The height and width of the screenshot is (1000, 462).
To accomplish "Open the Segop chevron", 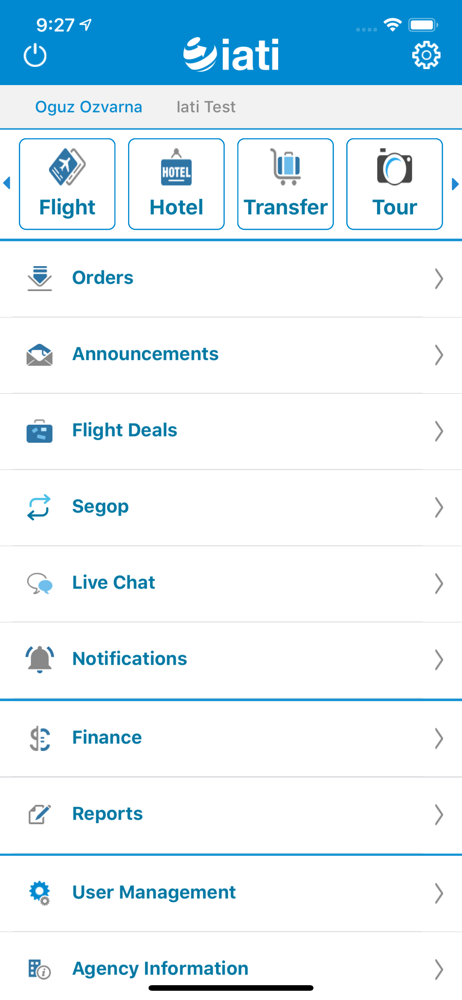I will [x=438, y=507].
